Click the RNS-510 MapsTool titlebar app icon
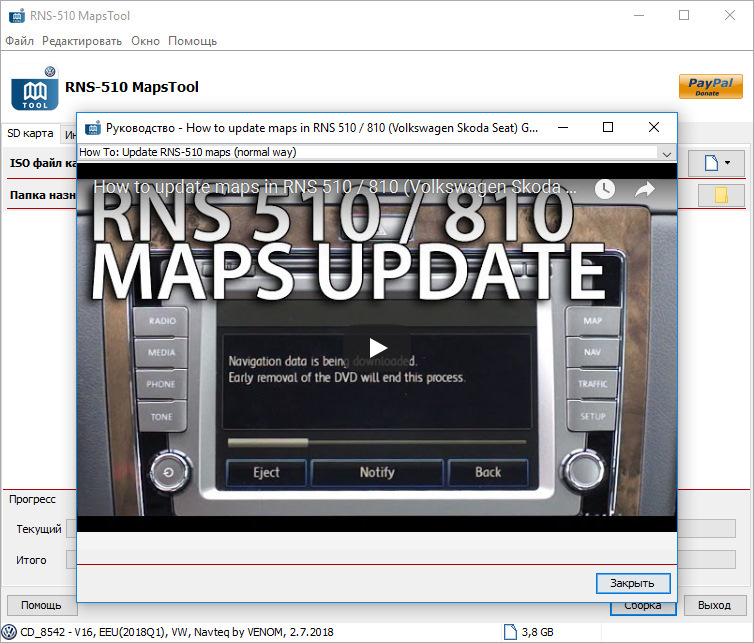 (x=17, y=16)
